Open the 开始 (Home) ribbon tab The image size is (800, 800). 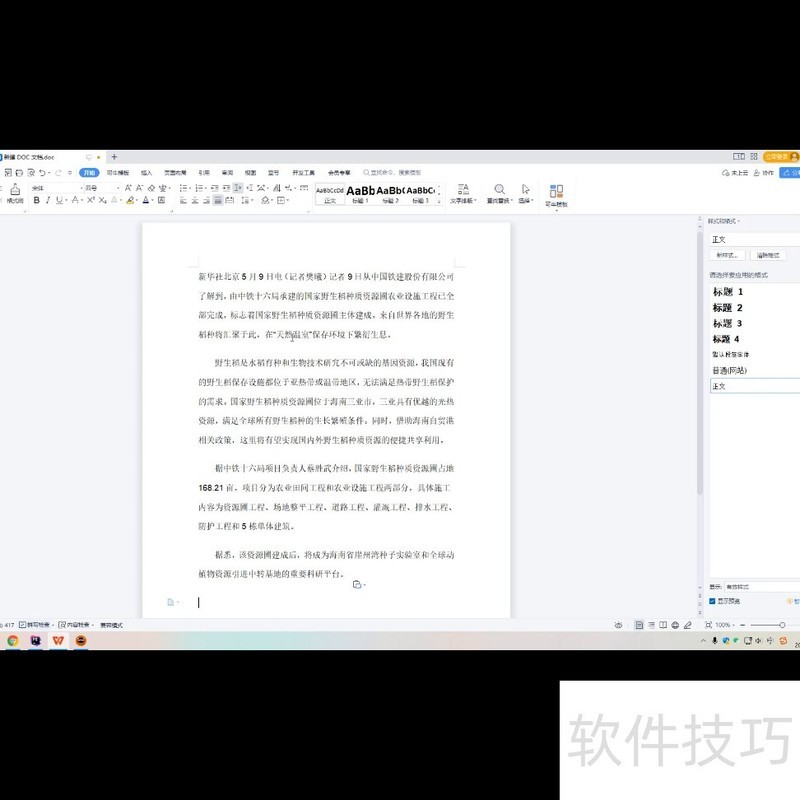point(89,172)
